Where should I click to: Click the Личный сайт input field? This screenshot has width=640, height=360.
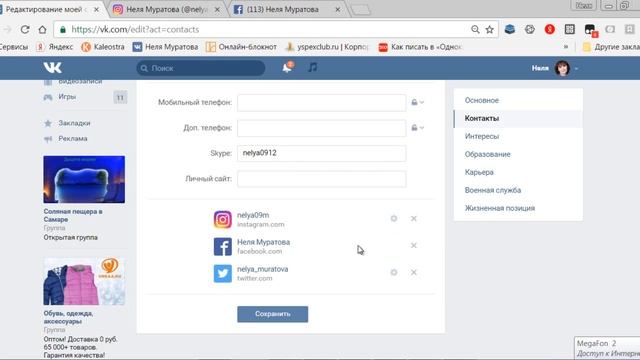click(x=322, y=179)
